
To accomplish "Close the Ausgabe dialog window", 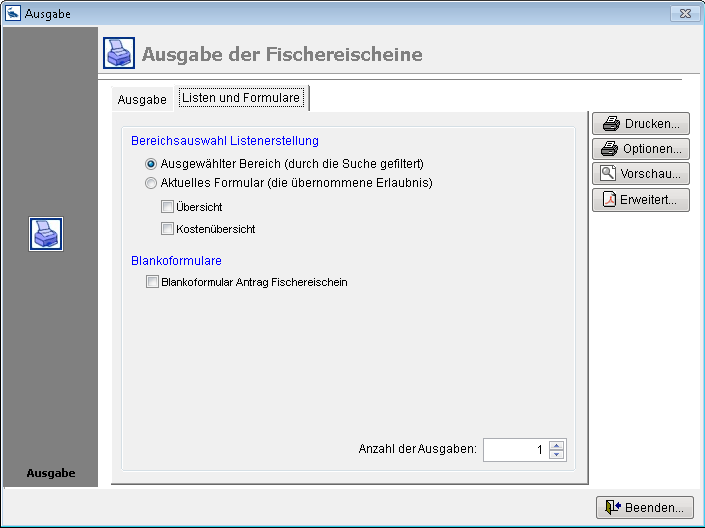I will (683, 13).
